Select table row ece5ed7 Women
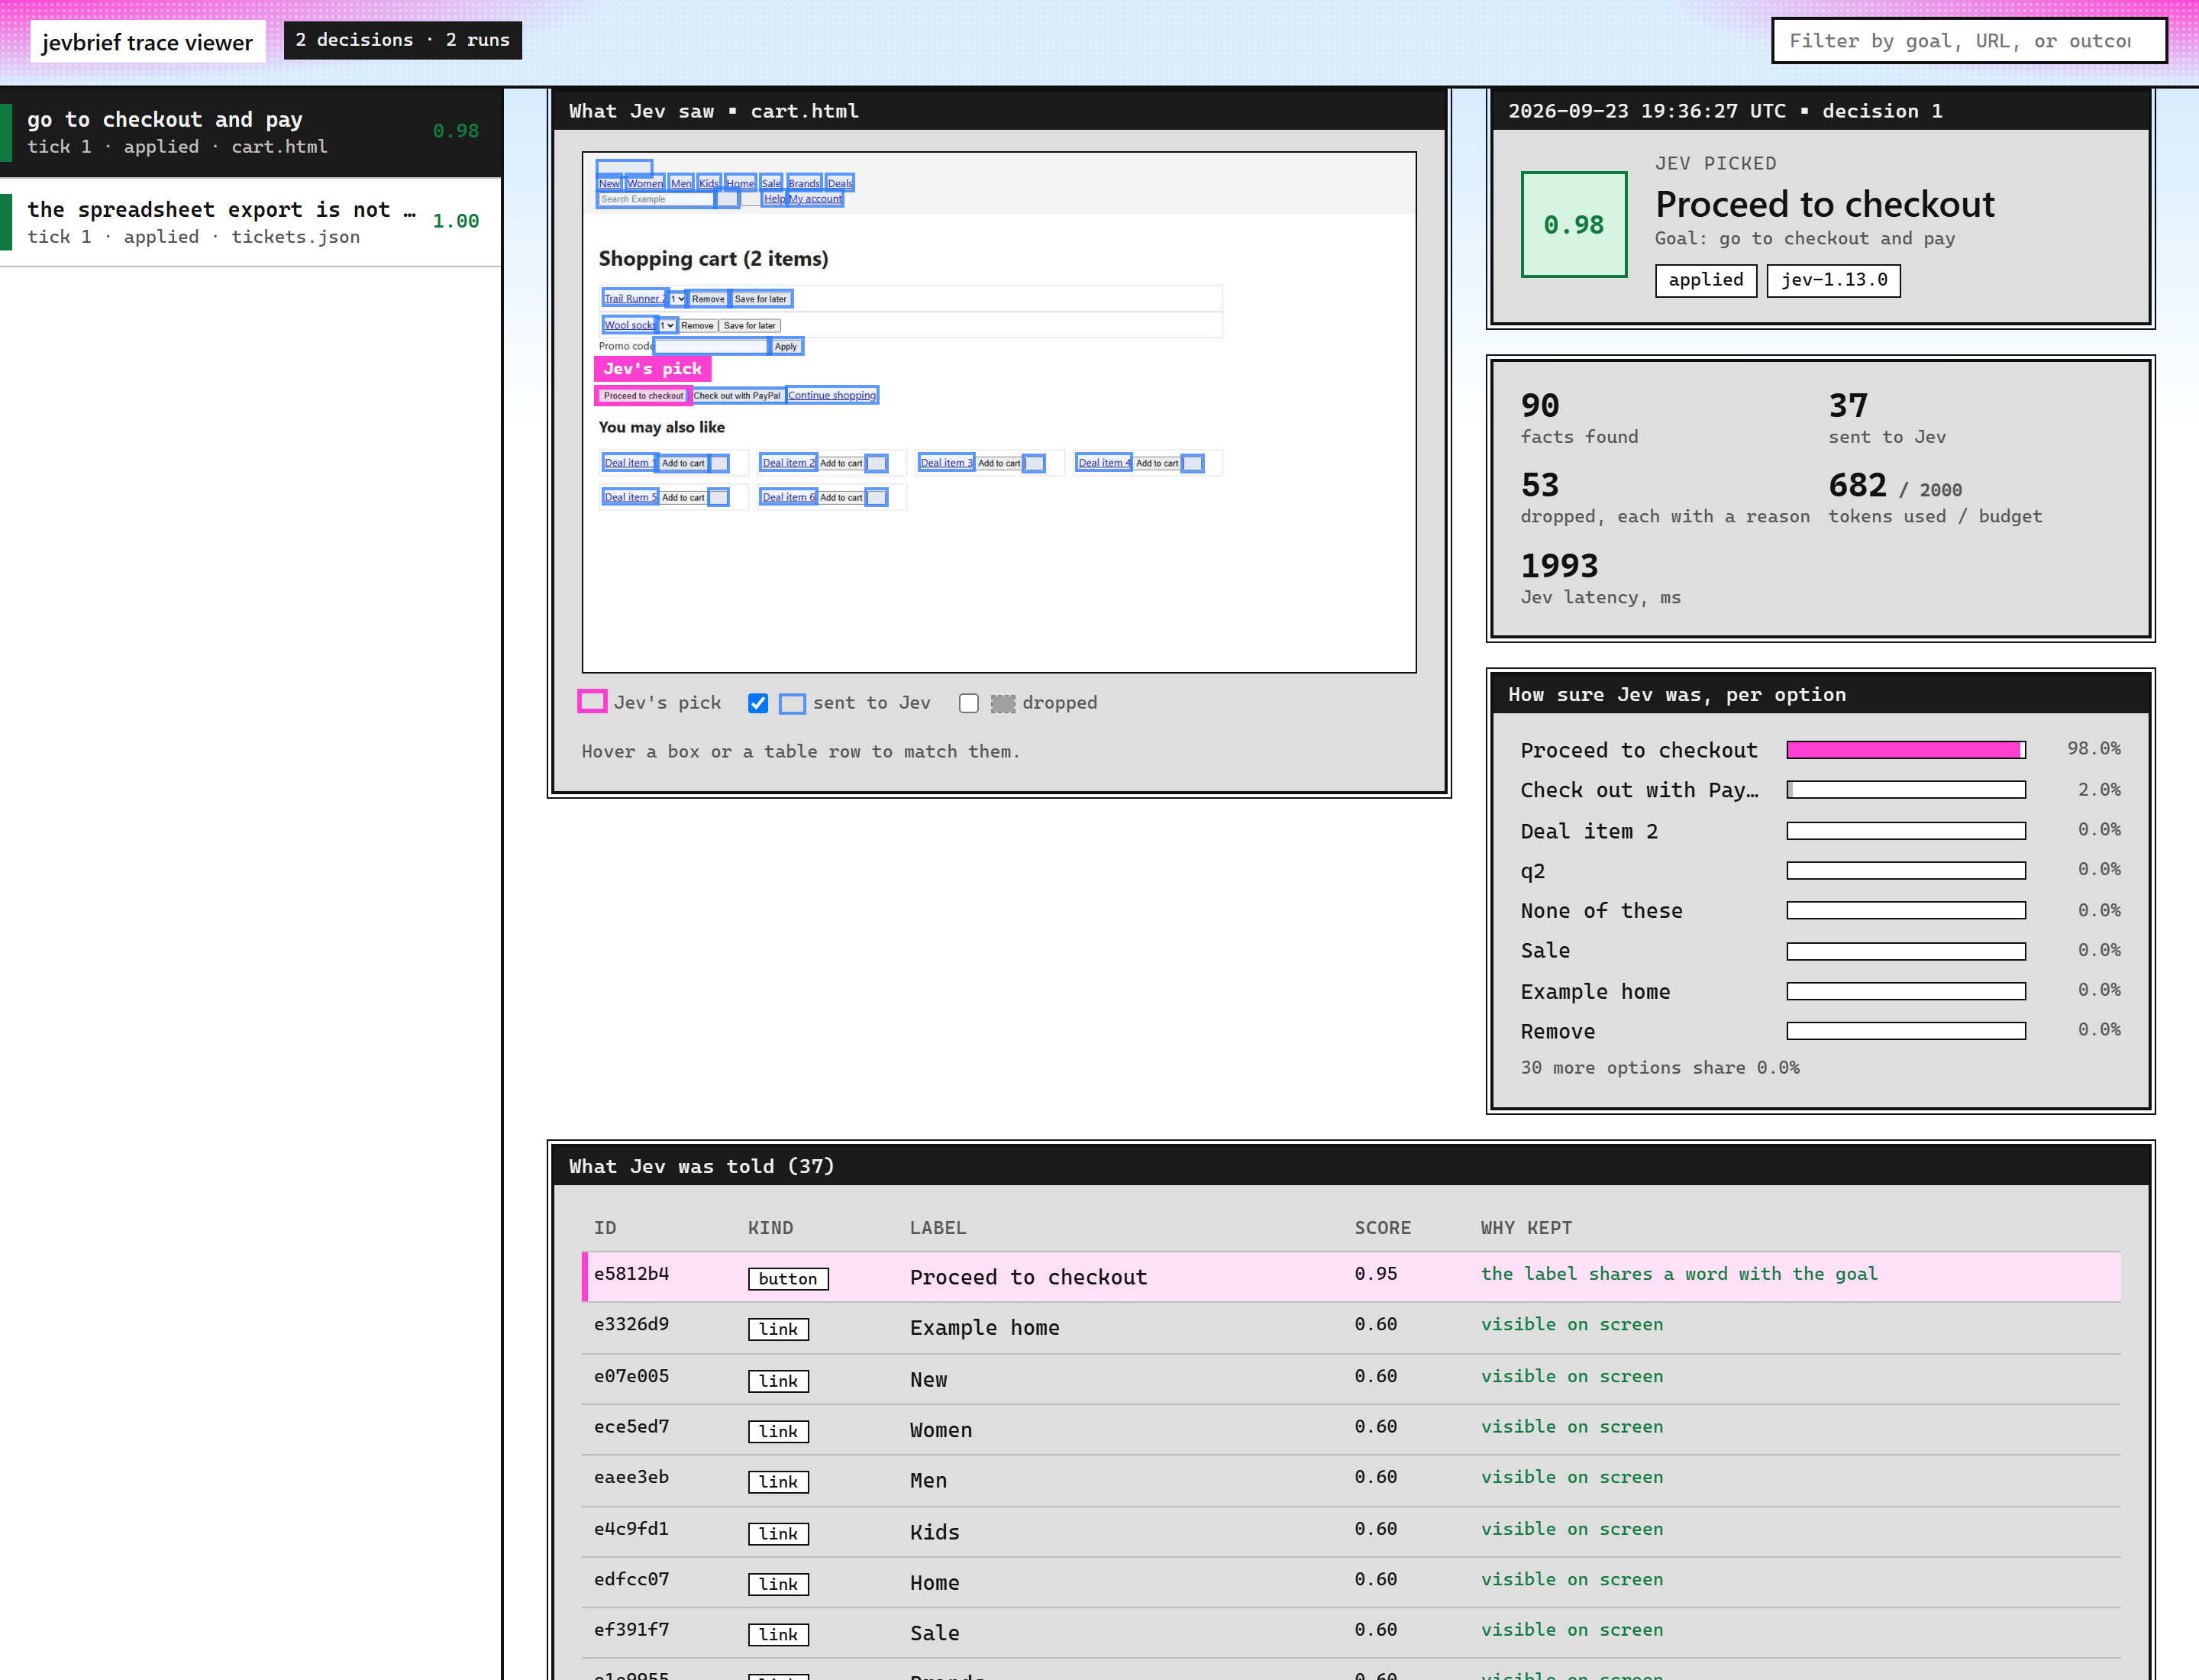2199x1680 pixels. coord(1352,1430)
